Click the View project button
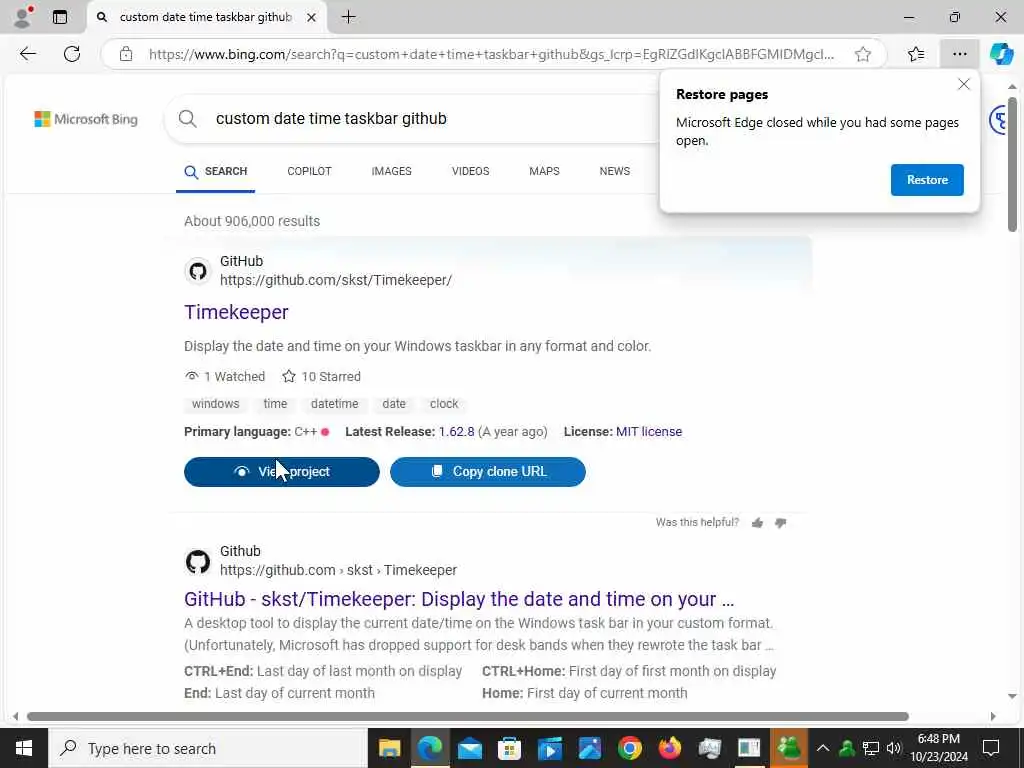The height and width of the screenshot is (768, 1024). click(281, 472)
